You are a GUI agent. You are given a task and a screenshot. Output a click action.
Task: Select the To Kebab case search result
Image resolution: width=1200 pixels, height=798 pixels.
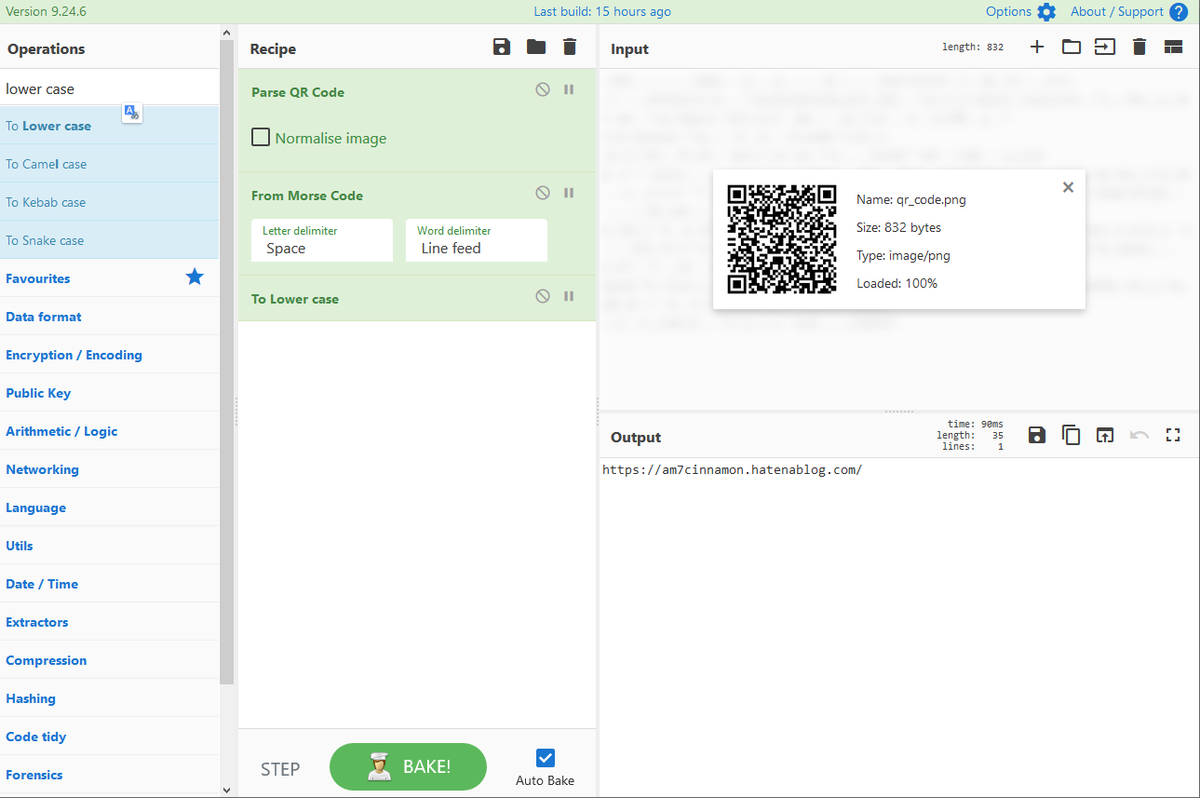(109, 201)
